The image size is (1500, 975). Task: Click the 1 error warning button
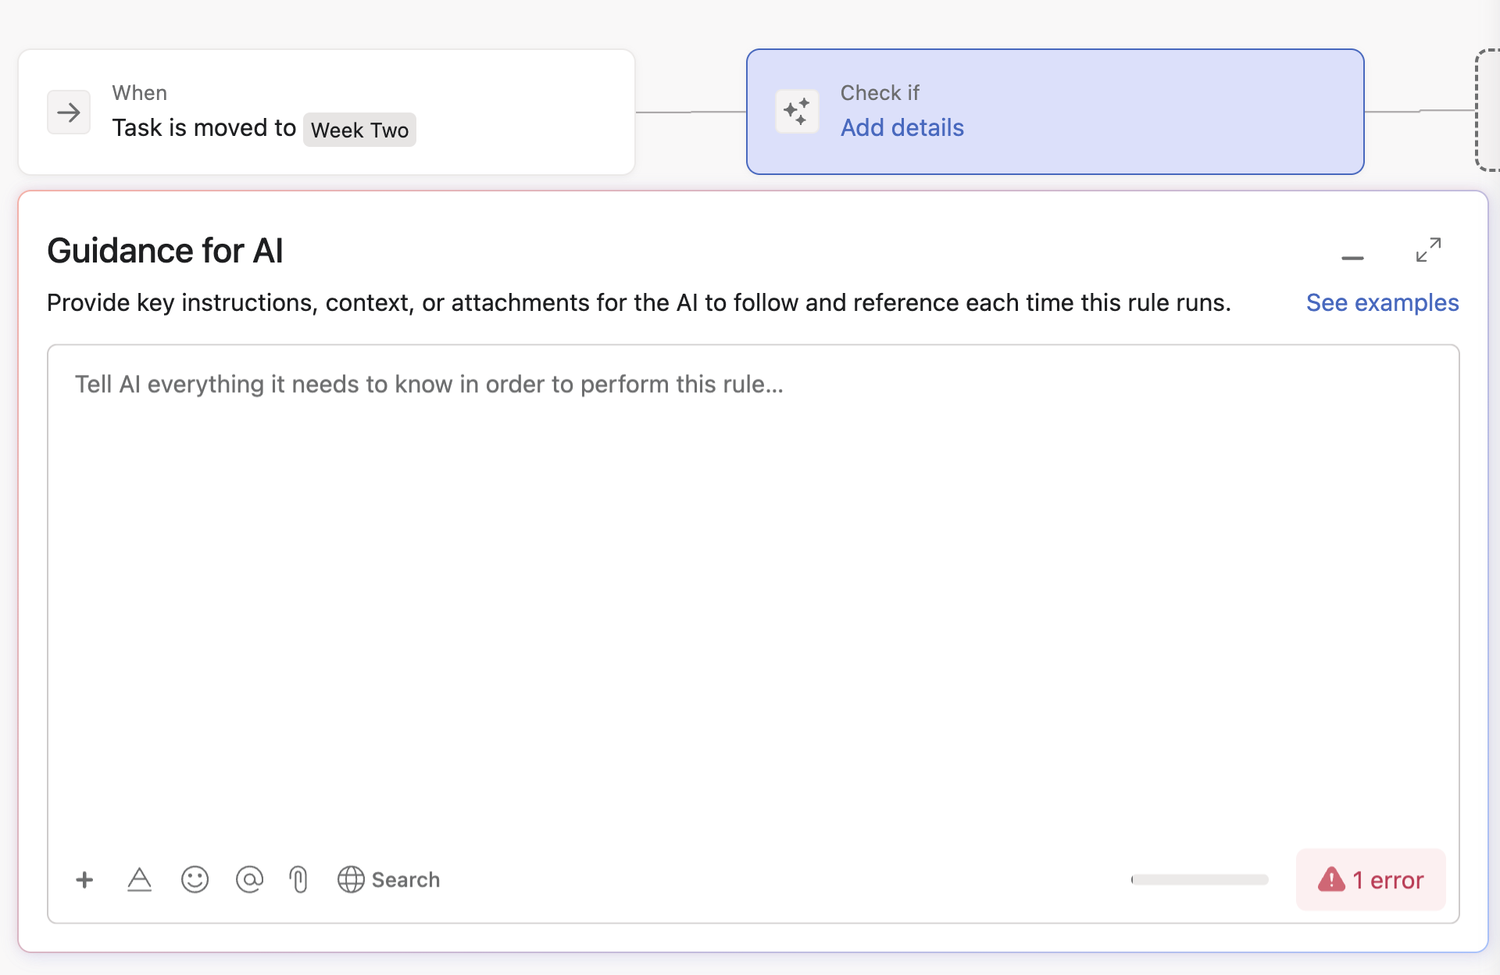(x=1371, y=880)
